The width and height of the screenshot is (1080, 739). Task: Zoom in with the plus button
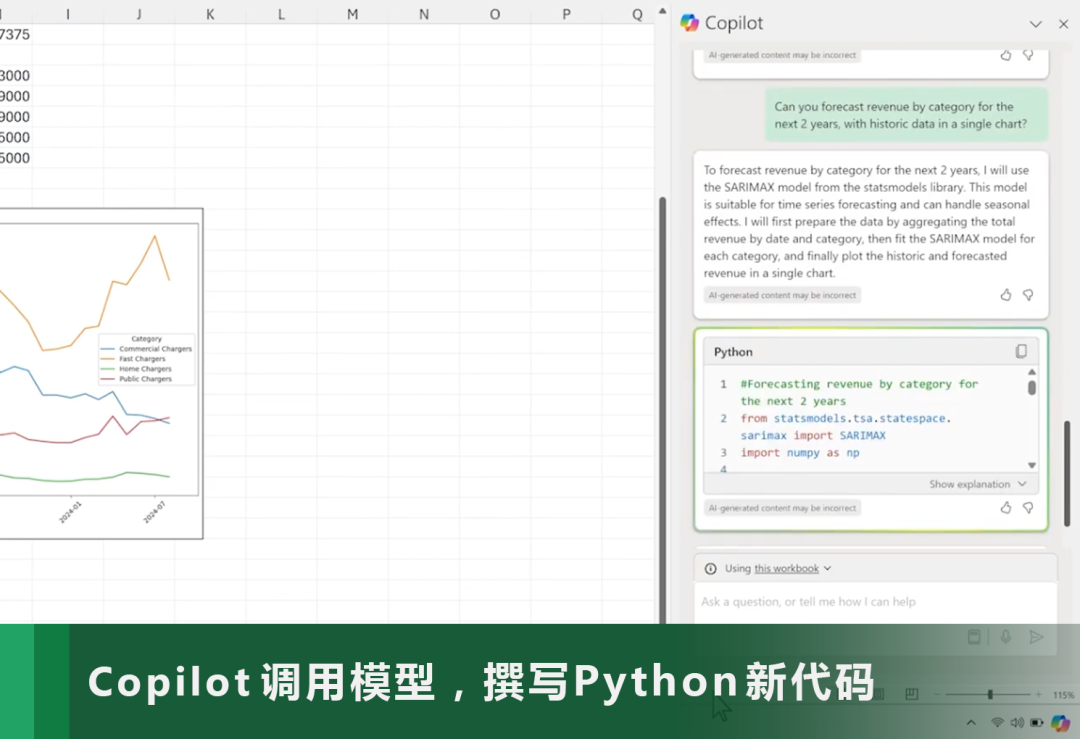tap(1038, 694)
